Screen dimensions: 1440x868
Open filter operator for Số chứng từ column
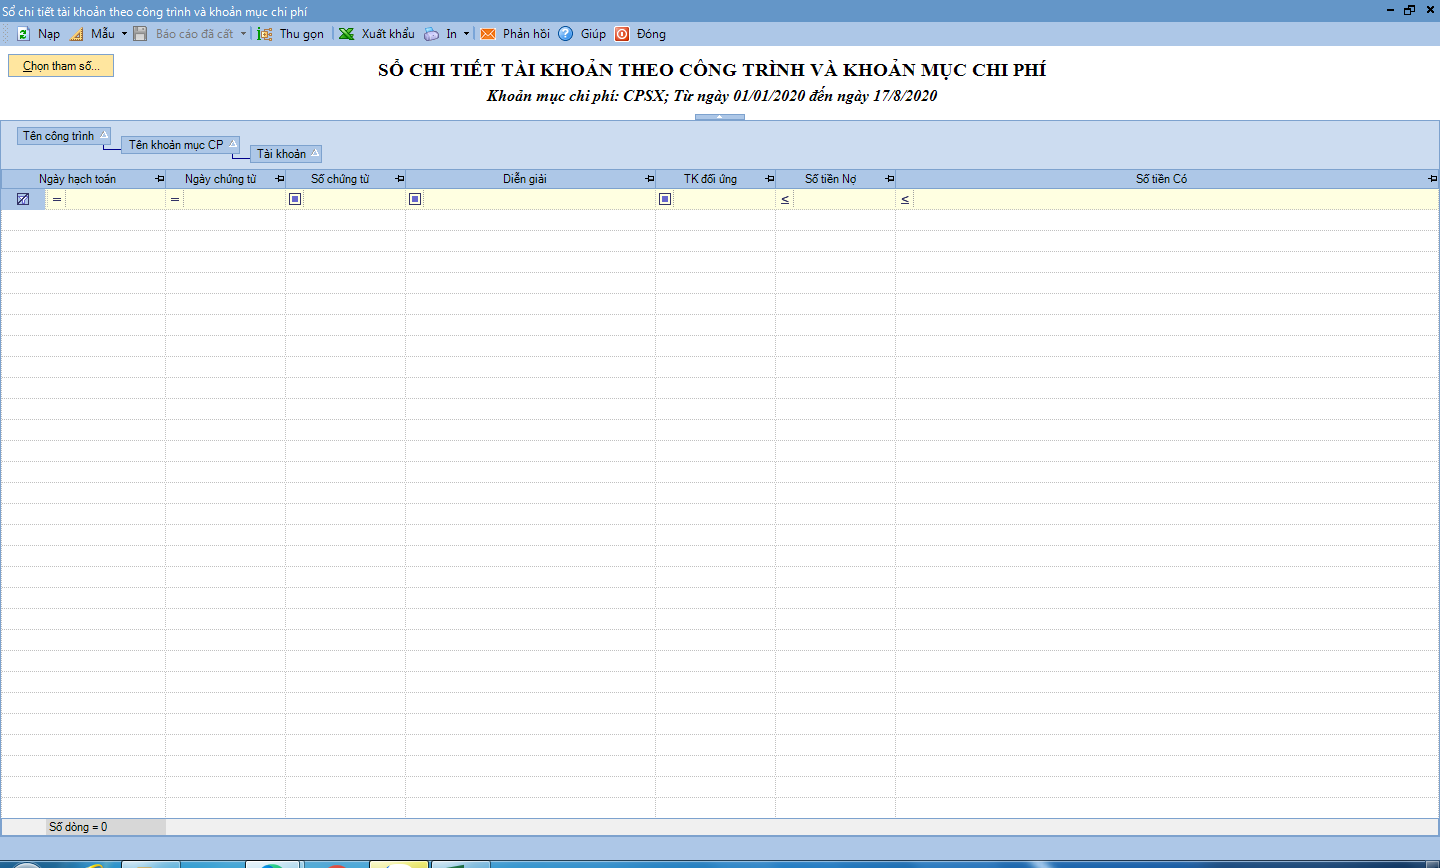coord(295,199)
